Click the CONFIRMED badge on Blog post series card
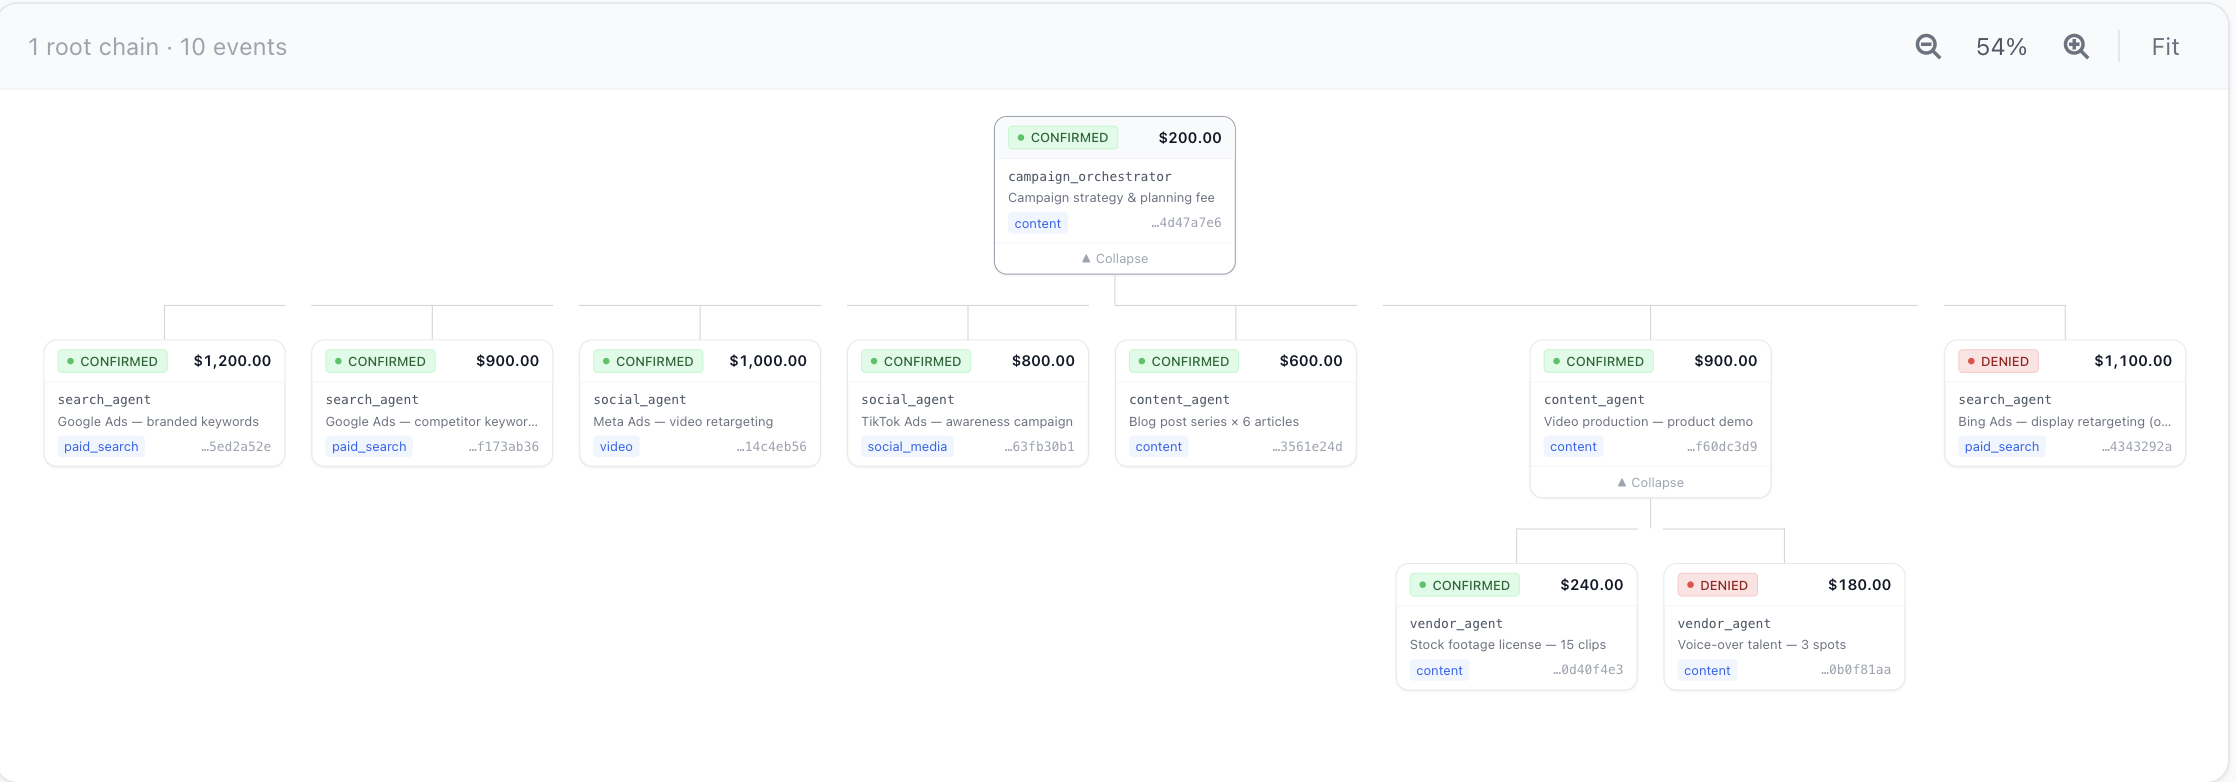This screenshot has height=782, width=2236. (1183, 362)
